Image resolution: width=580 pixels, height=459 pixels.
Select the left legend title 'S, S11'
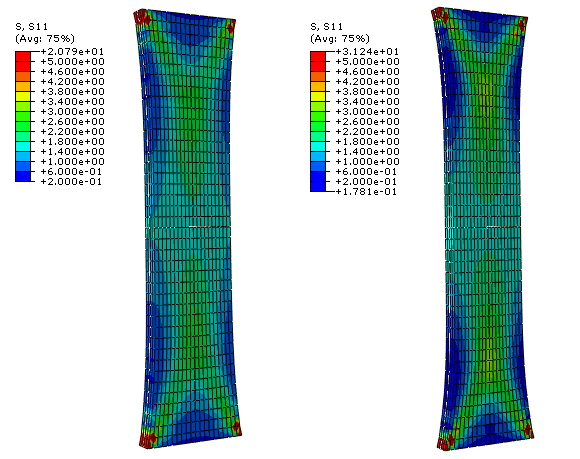click(x=31, y=27)
